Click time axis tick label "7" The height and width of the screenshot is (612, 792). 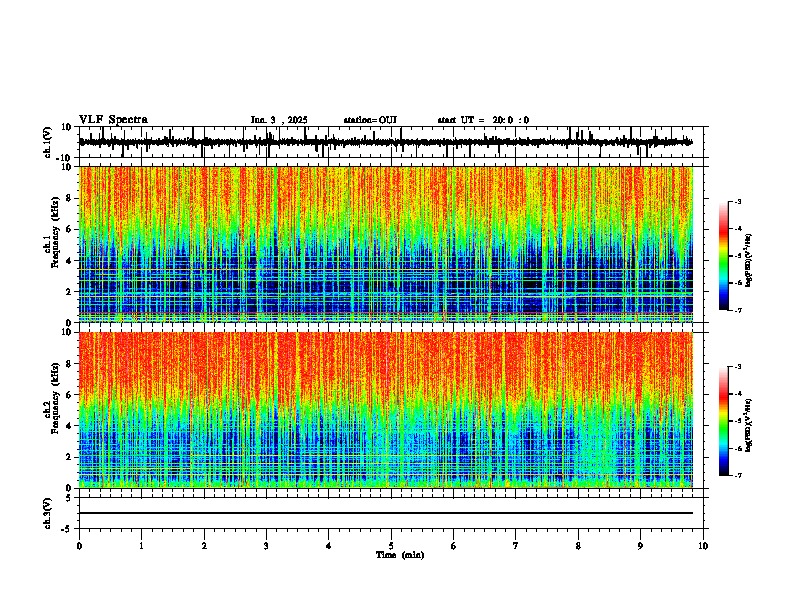click(x=516, y=546)
